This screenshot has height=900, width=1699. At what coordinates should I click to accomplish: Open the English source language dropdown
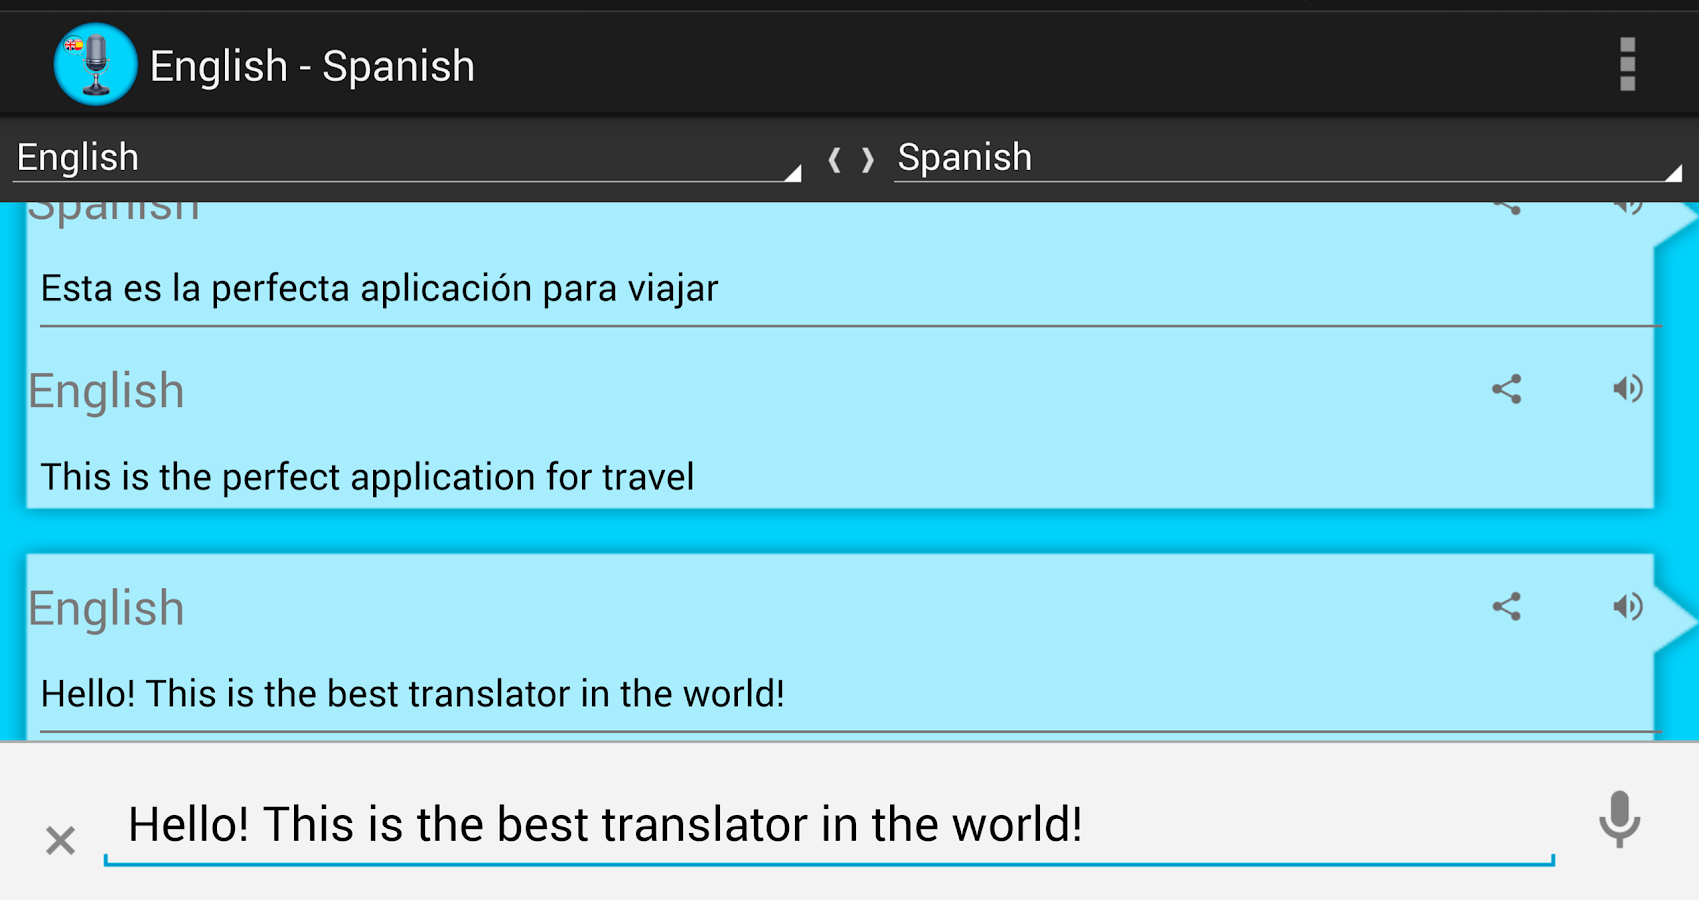(x=406, y=158)
